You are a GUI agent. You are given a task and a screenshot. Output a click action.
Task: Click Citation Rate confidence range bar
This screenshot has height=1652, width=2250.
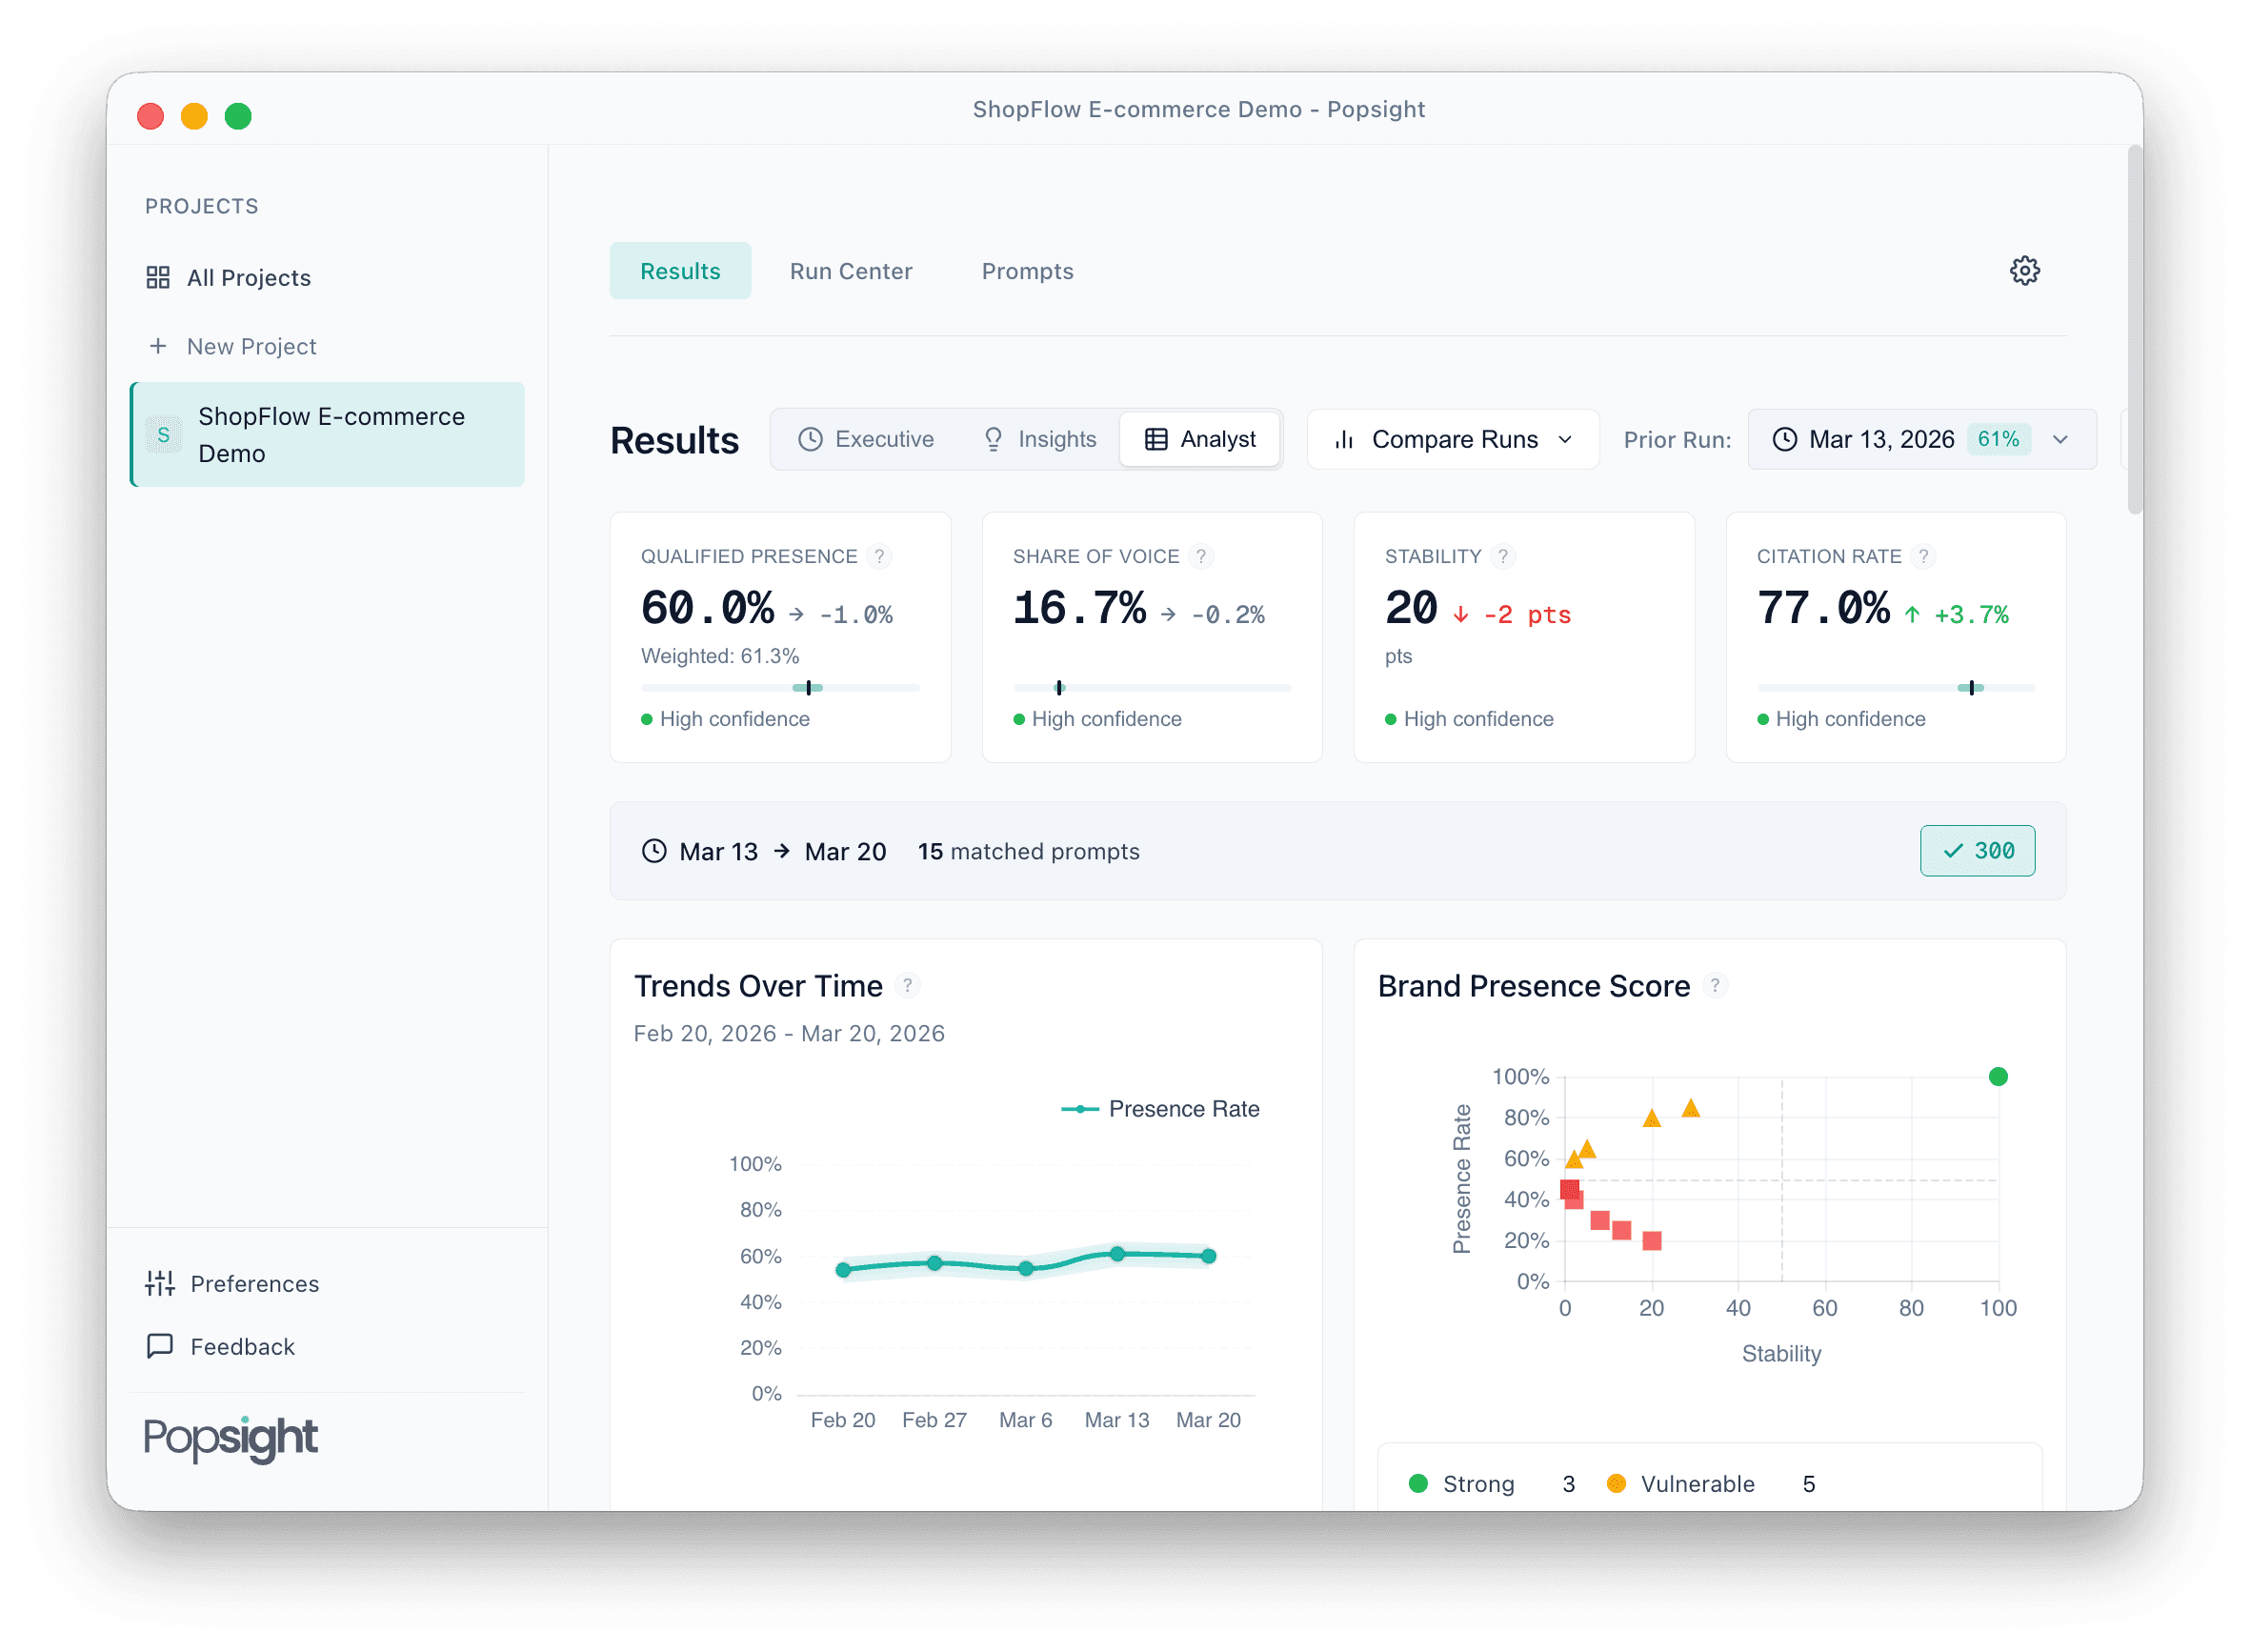(x=1896, y=688)
